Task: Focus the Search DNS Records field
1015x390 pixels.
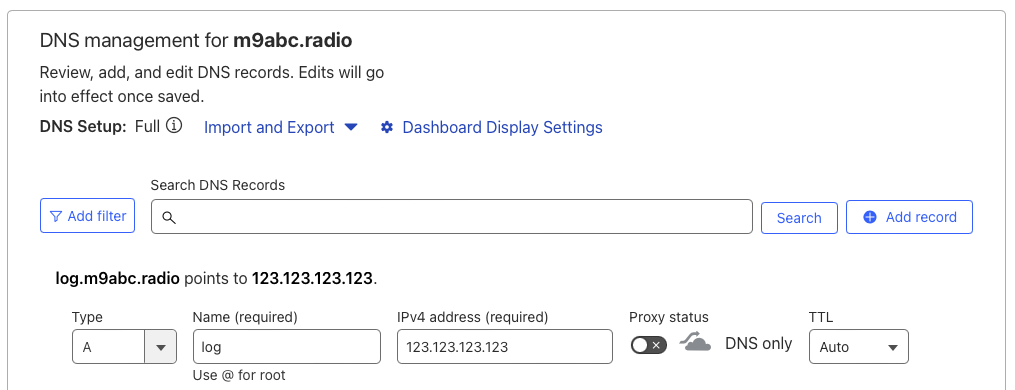Action: point(452,216)
